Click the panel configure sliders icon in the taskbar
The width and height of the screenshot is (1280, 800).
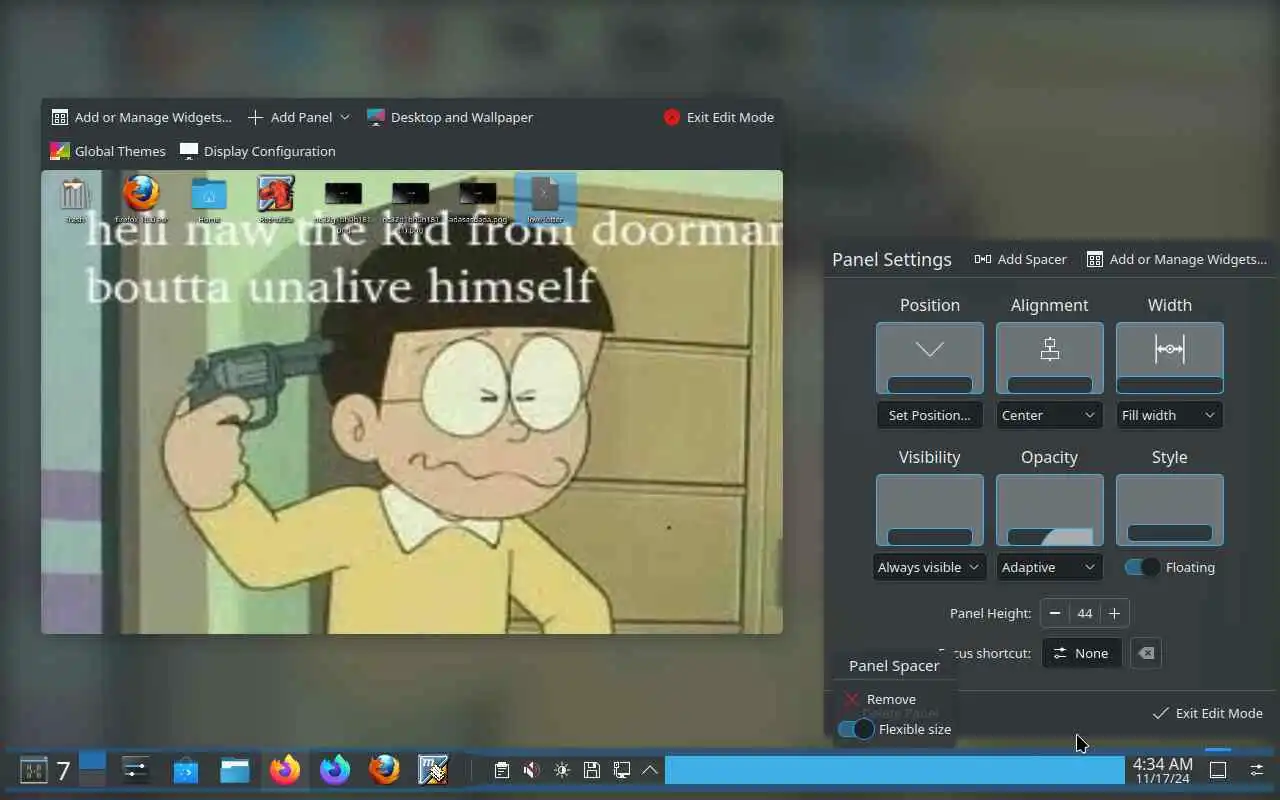click(x=1257, y=770)
